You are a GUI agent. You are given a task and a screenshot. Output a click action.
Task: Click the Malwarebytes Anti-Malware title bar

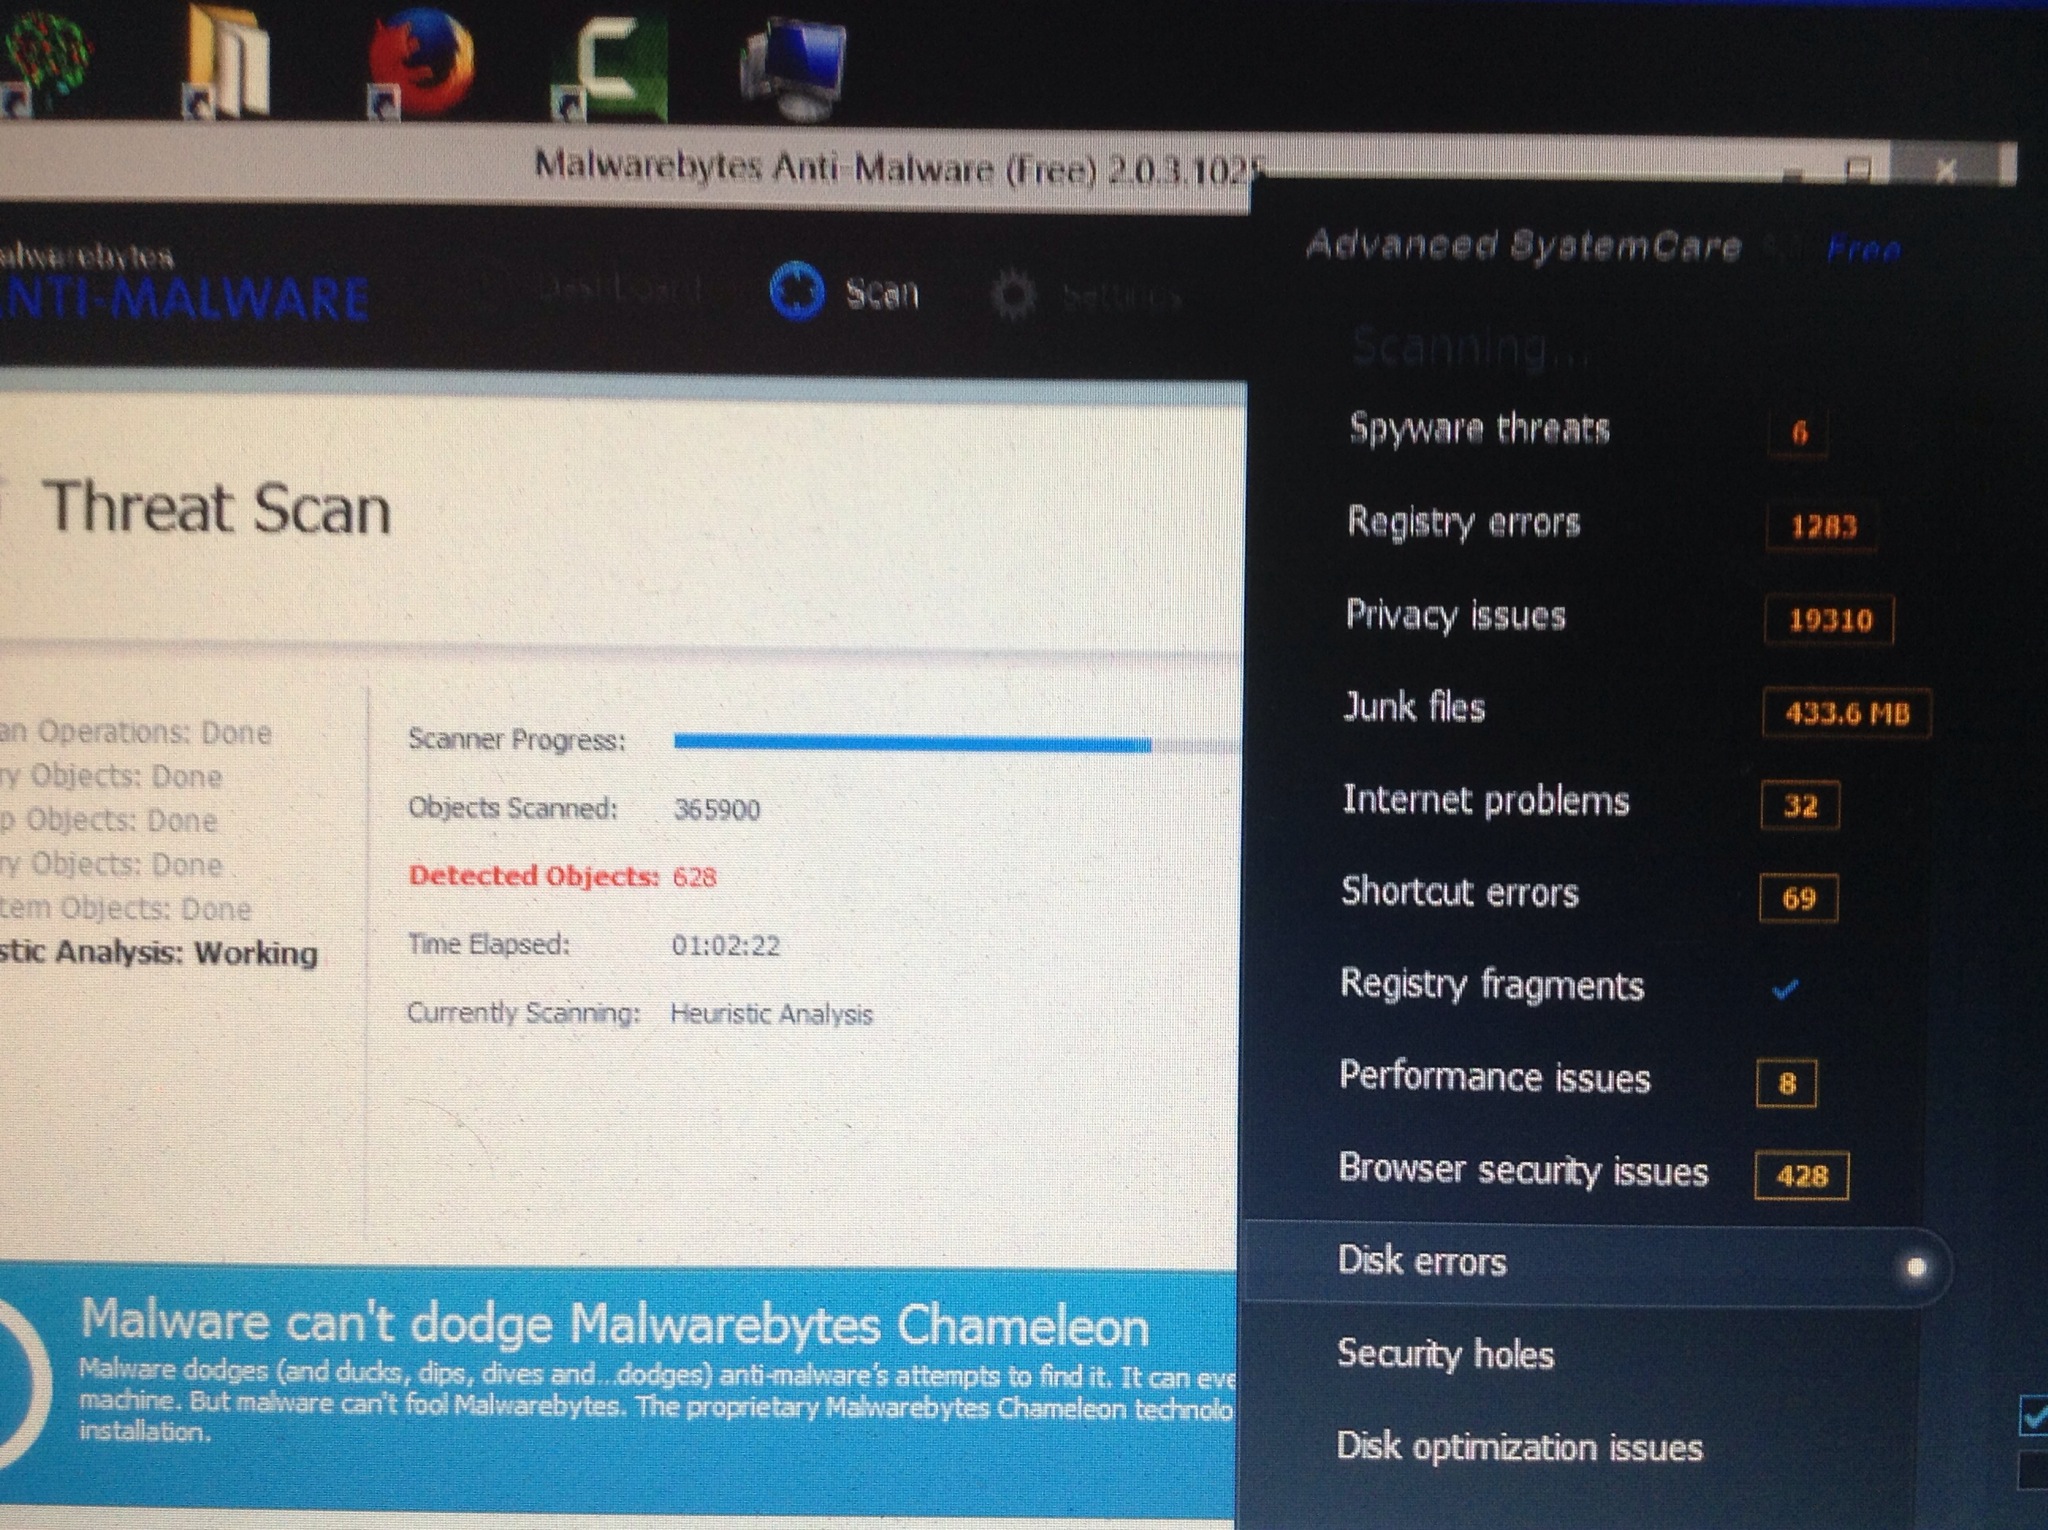click(x=900, y=168)
